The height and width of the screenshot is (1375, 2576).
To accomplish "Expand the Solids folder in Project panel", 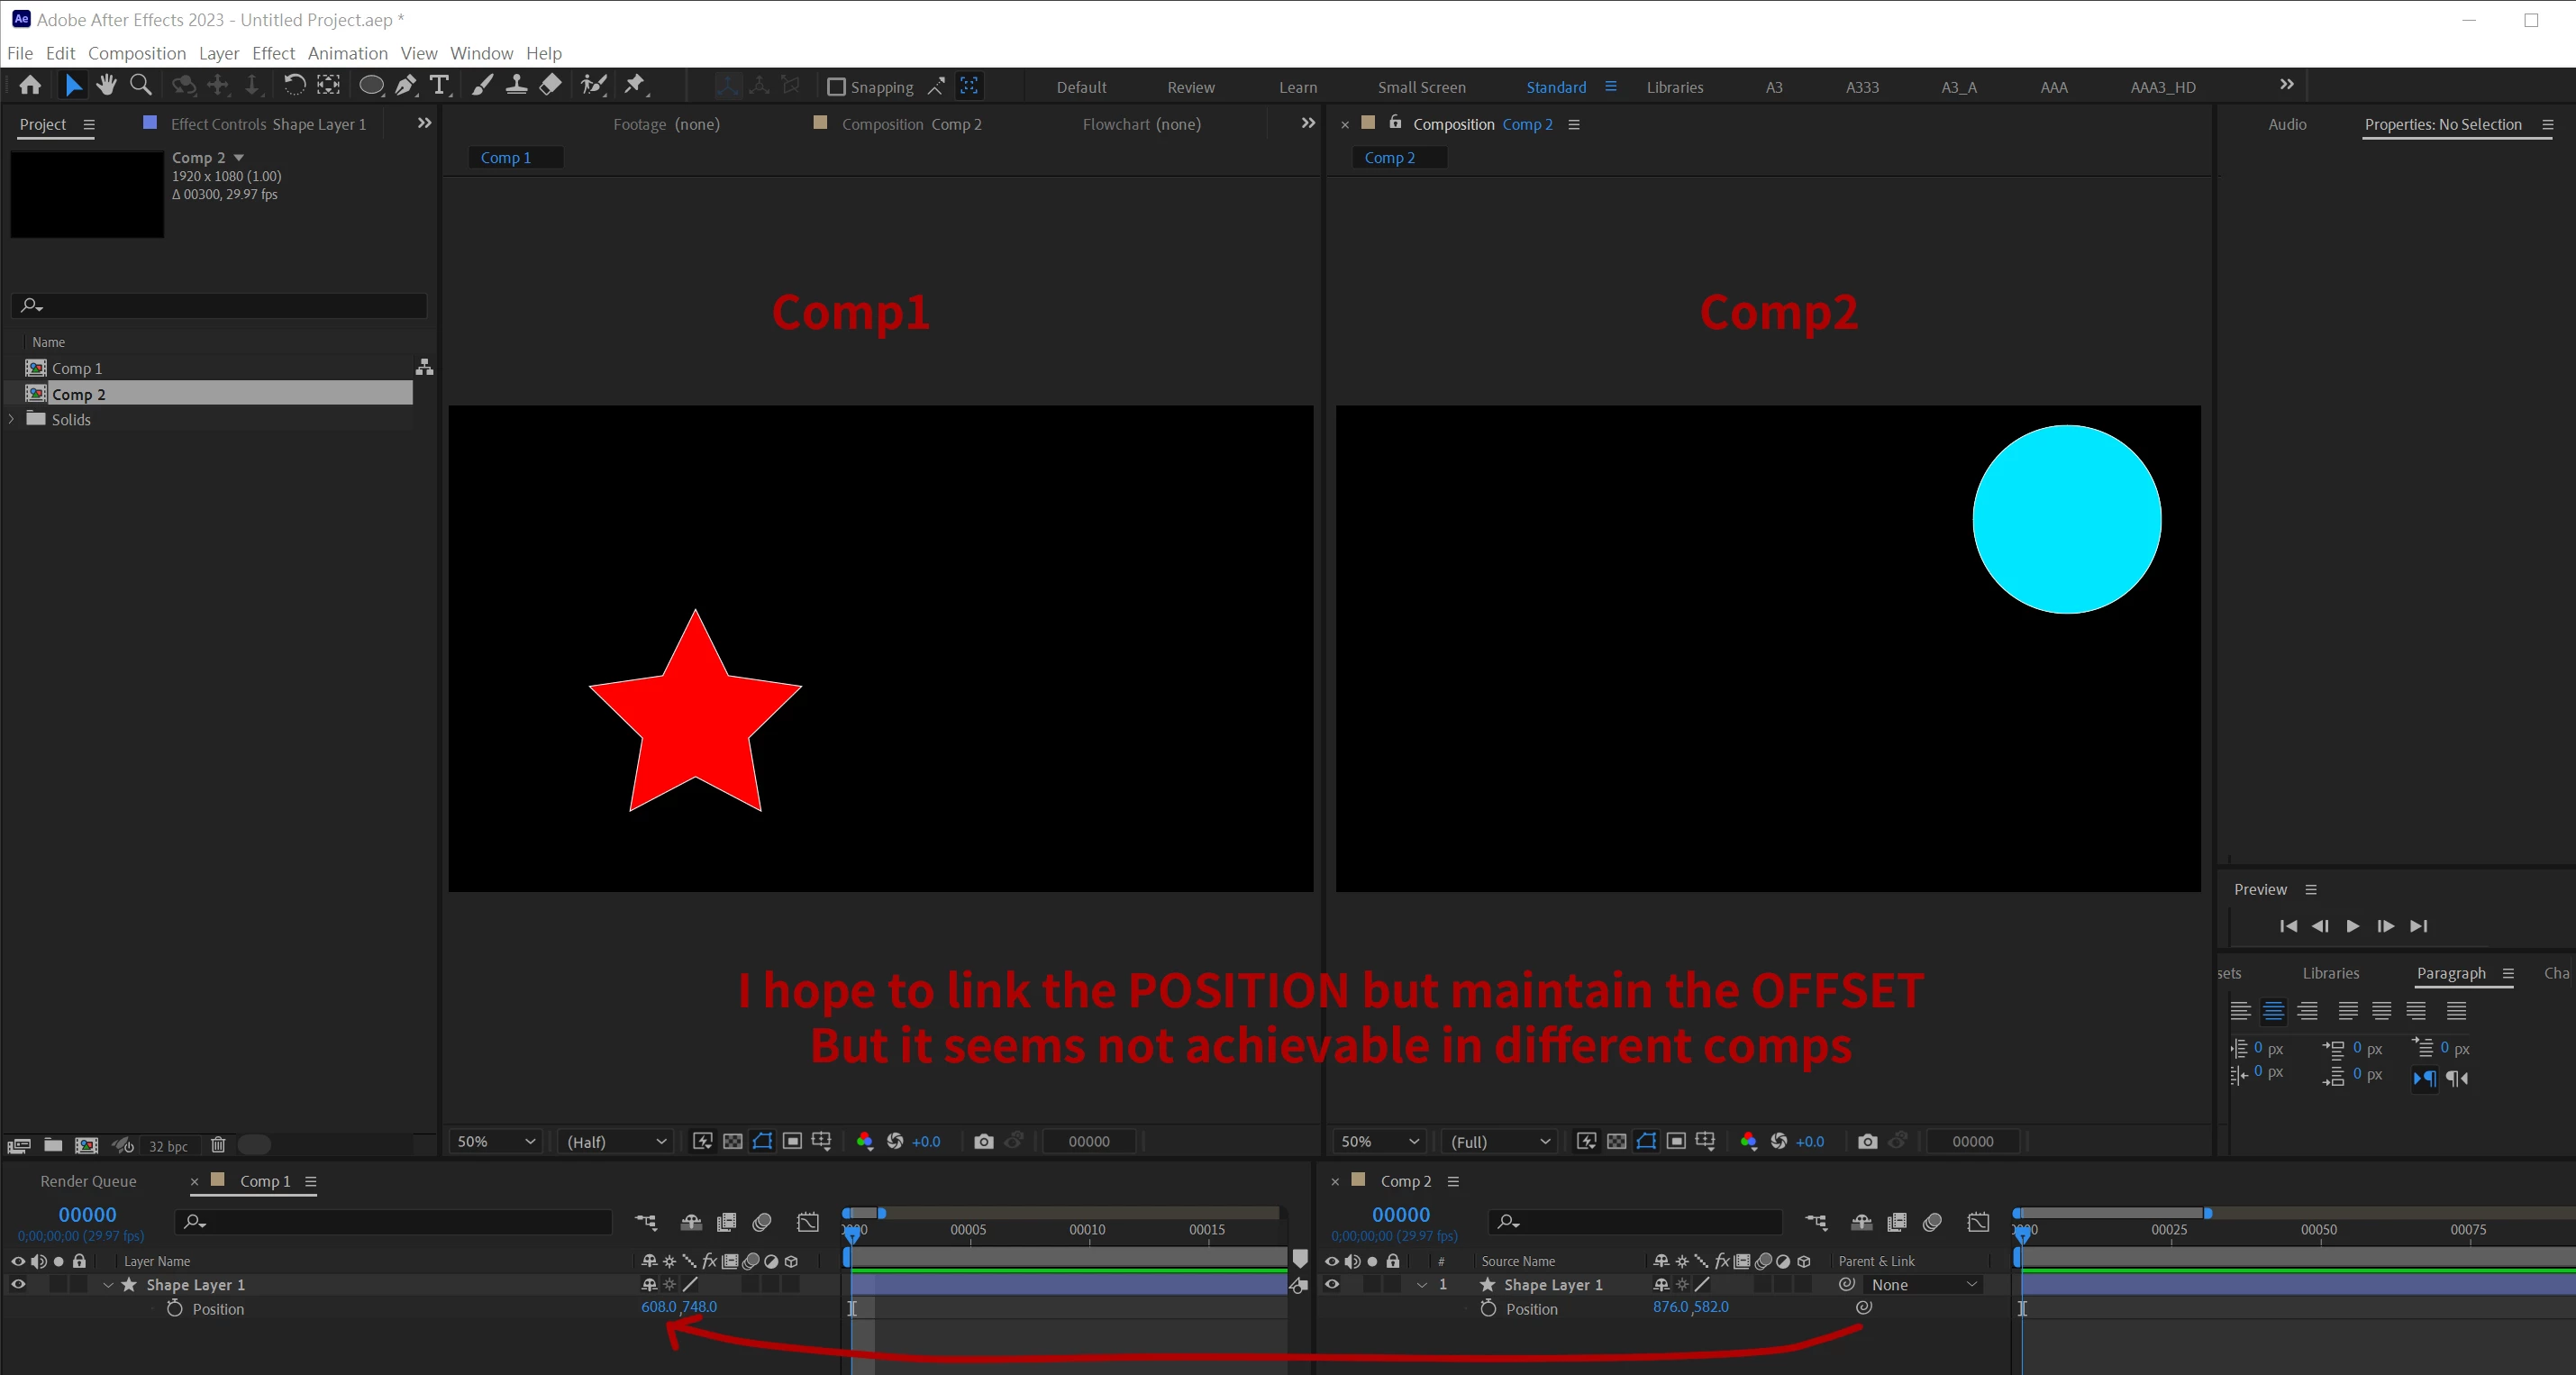I will [12, 419].
